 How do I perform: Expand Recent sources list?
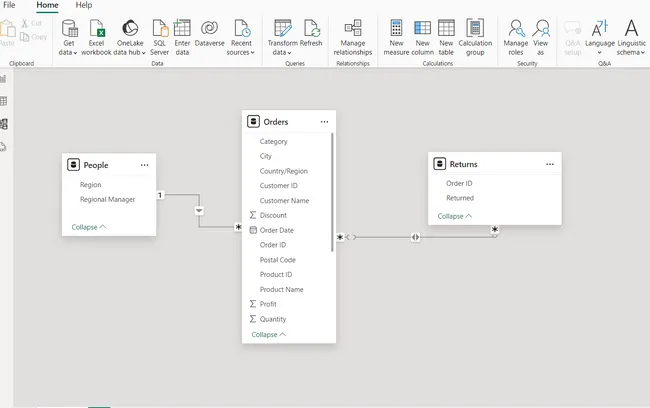[241, 37]
